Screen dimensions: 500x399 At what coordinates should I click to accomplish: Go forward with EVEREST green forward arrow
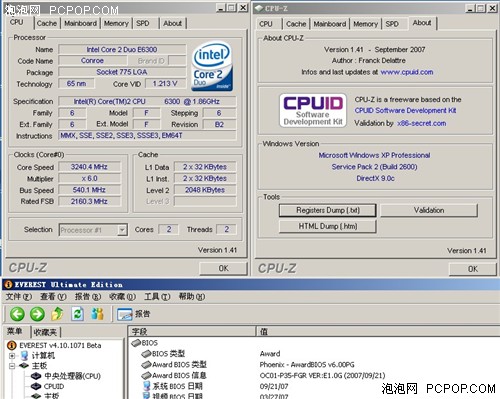tap(37, 314)
